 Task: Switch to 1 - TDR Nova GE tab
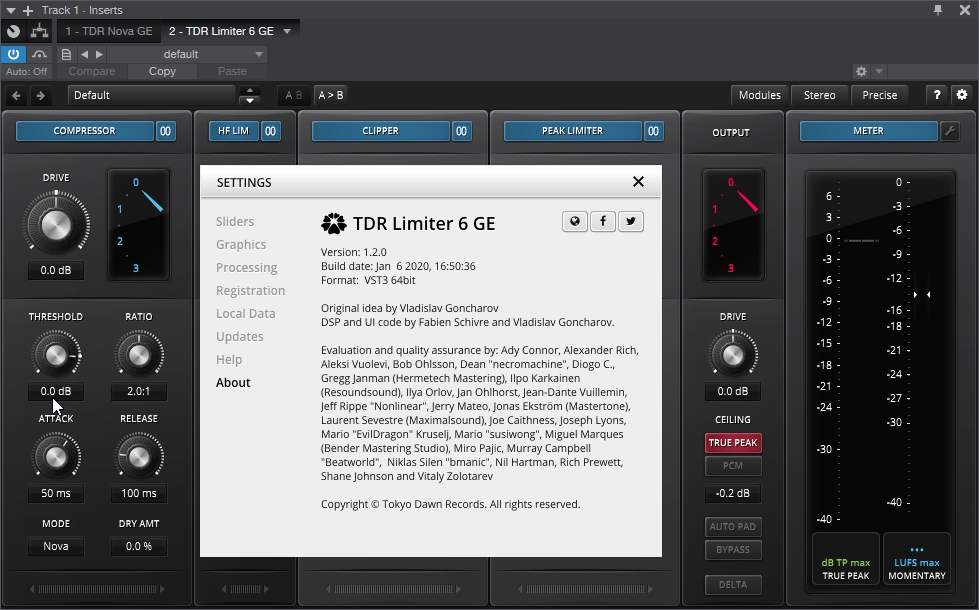pyautogui.click(x=109, y=31)
